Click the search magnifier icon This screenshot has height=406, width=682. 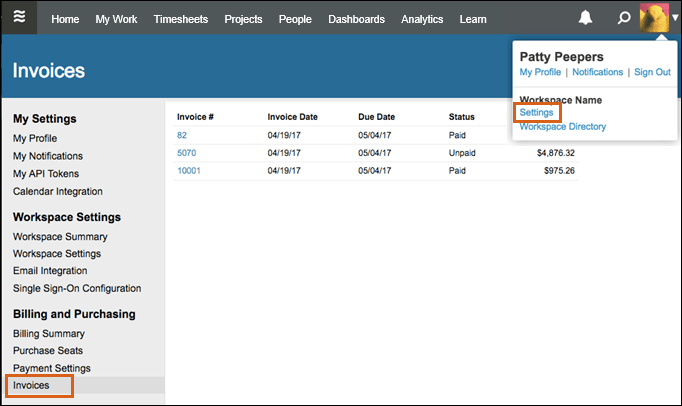(x=624, y=19)
